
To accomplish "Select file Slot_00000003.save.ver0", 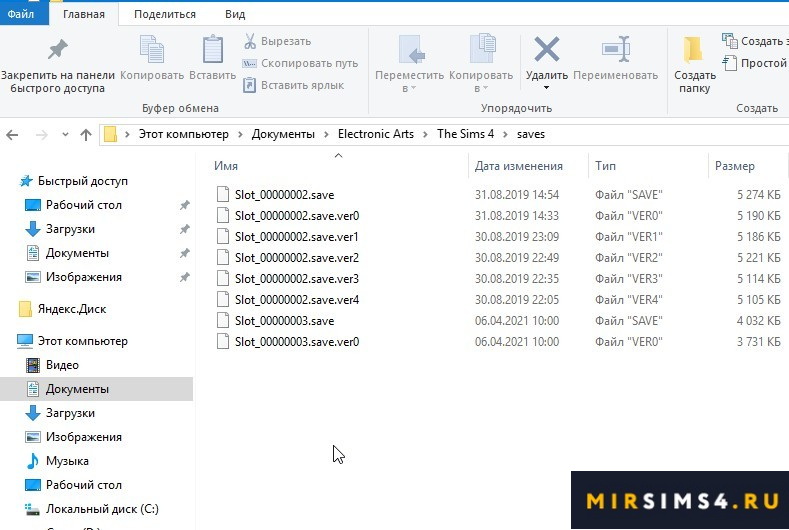I will click(x=297, y=342).
